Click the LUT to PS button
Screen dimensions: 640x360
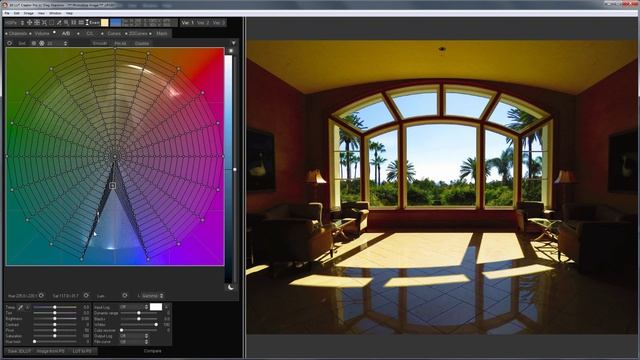[82, 351]
